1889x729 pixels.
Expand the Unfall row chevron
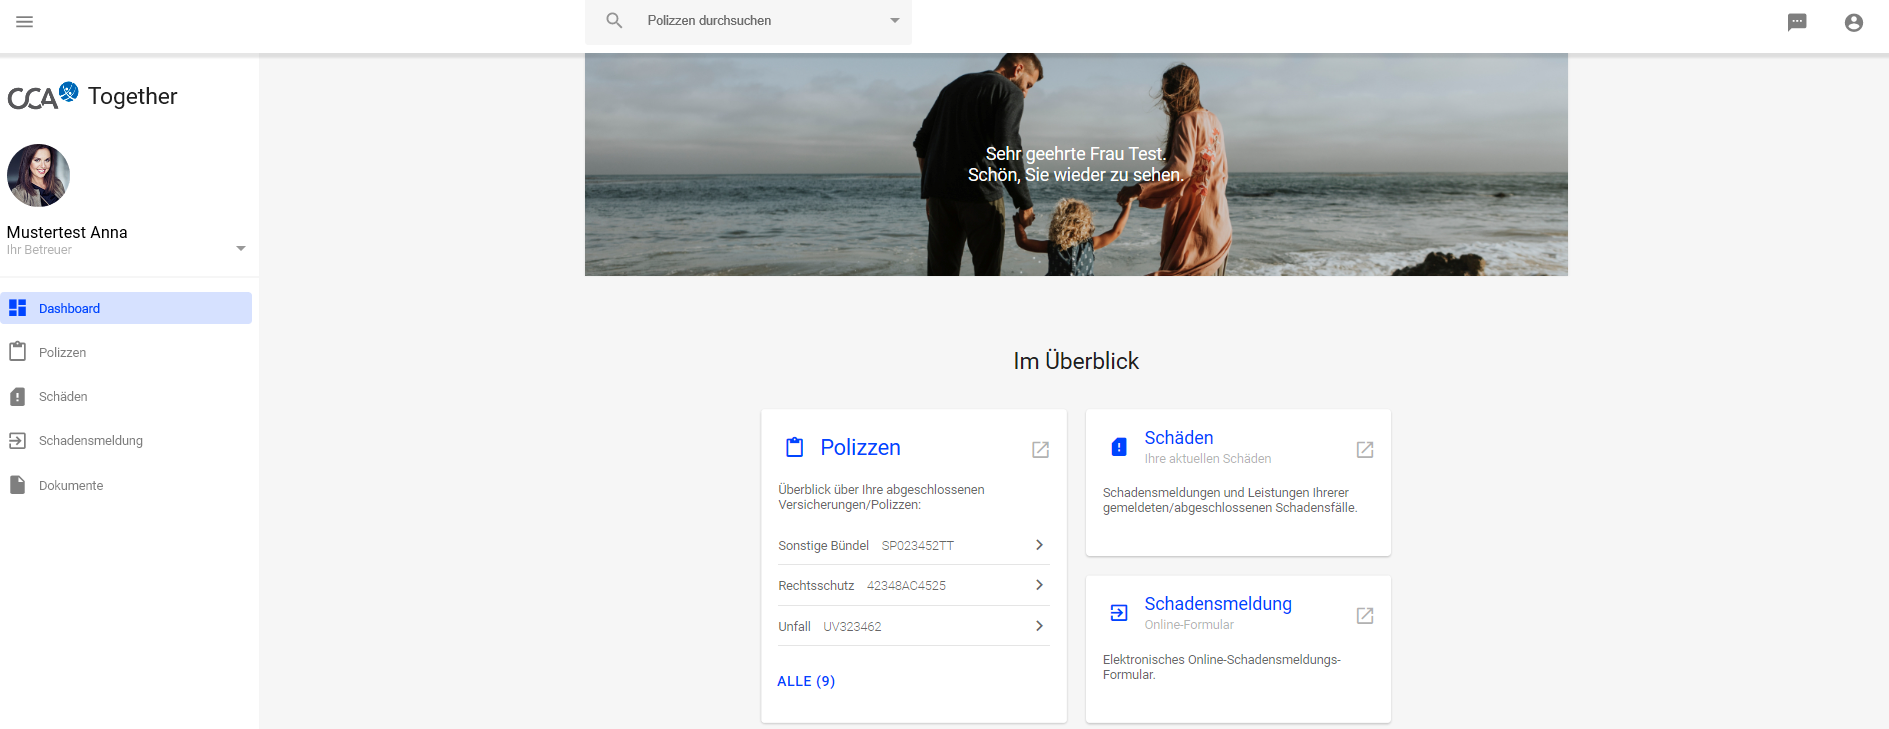point(1039,626)
